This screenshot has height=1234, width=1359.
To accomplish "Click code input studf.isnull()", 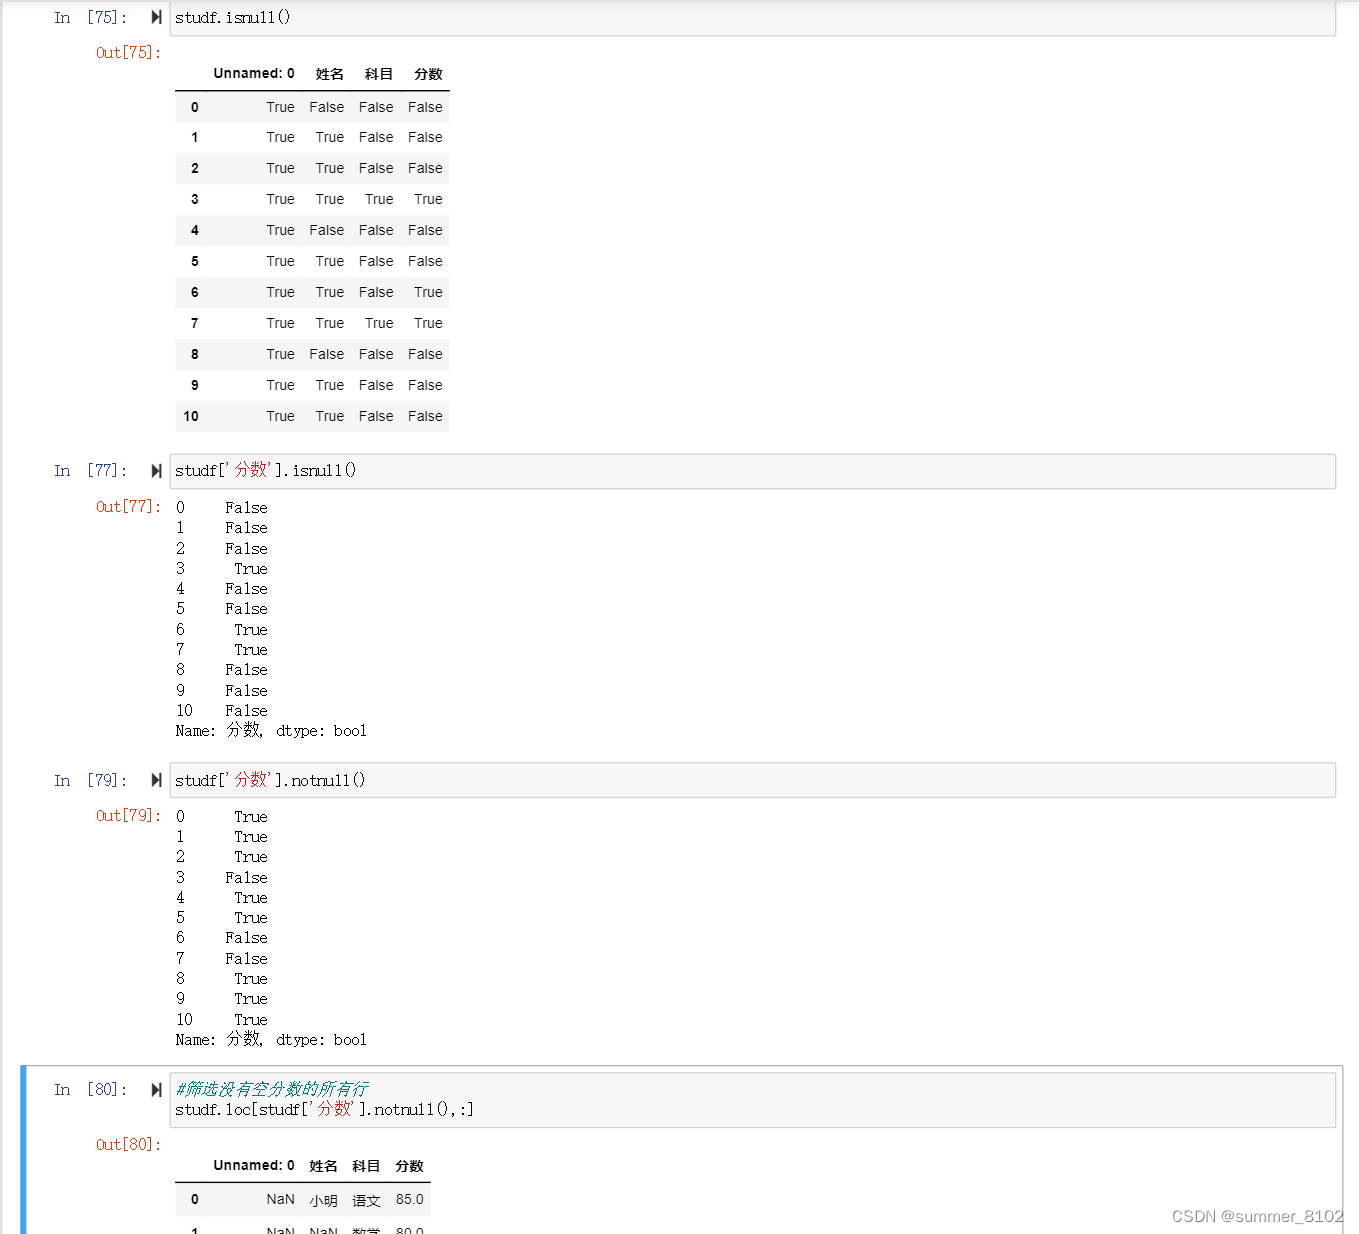I will 752,18.
